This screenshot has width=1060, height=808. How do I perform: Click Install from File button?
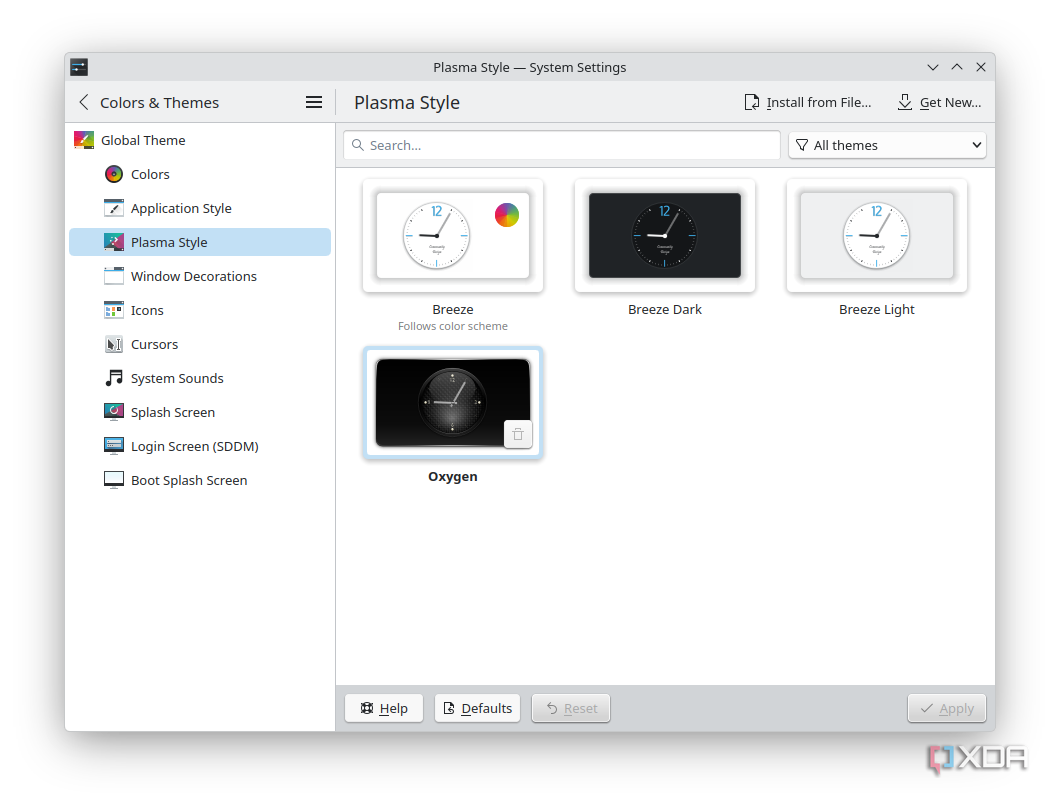(x=808, y=102)
